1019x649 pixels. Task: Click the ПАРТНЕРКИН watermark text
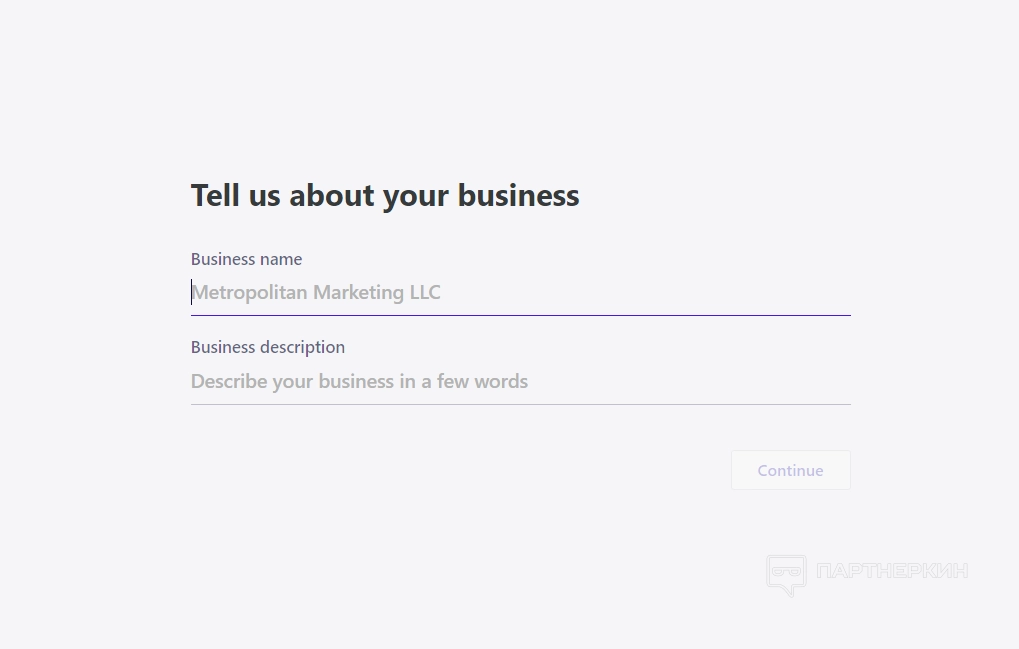pos(892,571)
